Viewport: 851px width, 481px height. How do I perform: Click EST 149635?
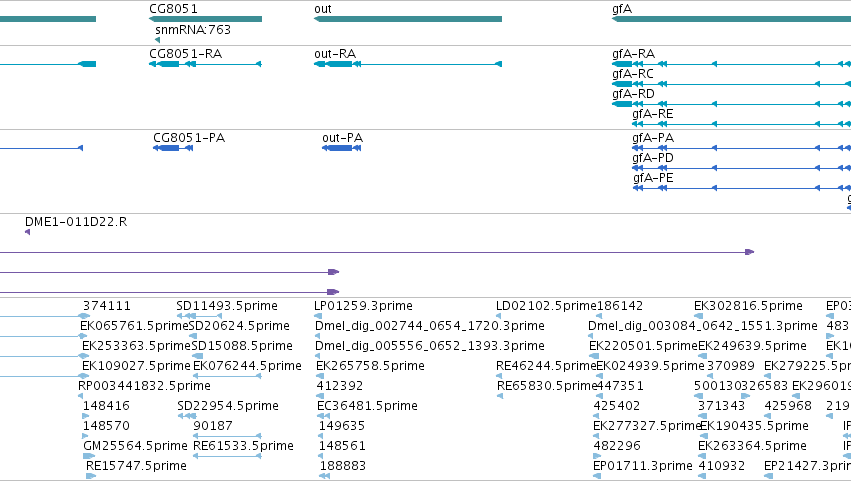click(x=342, y=427)
